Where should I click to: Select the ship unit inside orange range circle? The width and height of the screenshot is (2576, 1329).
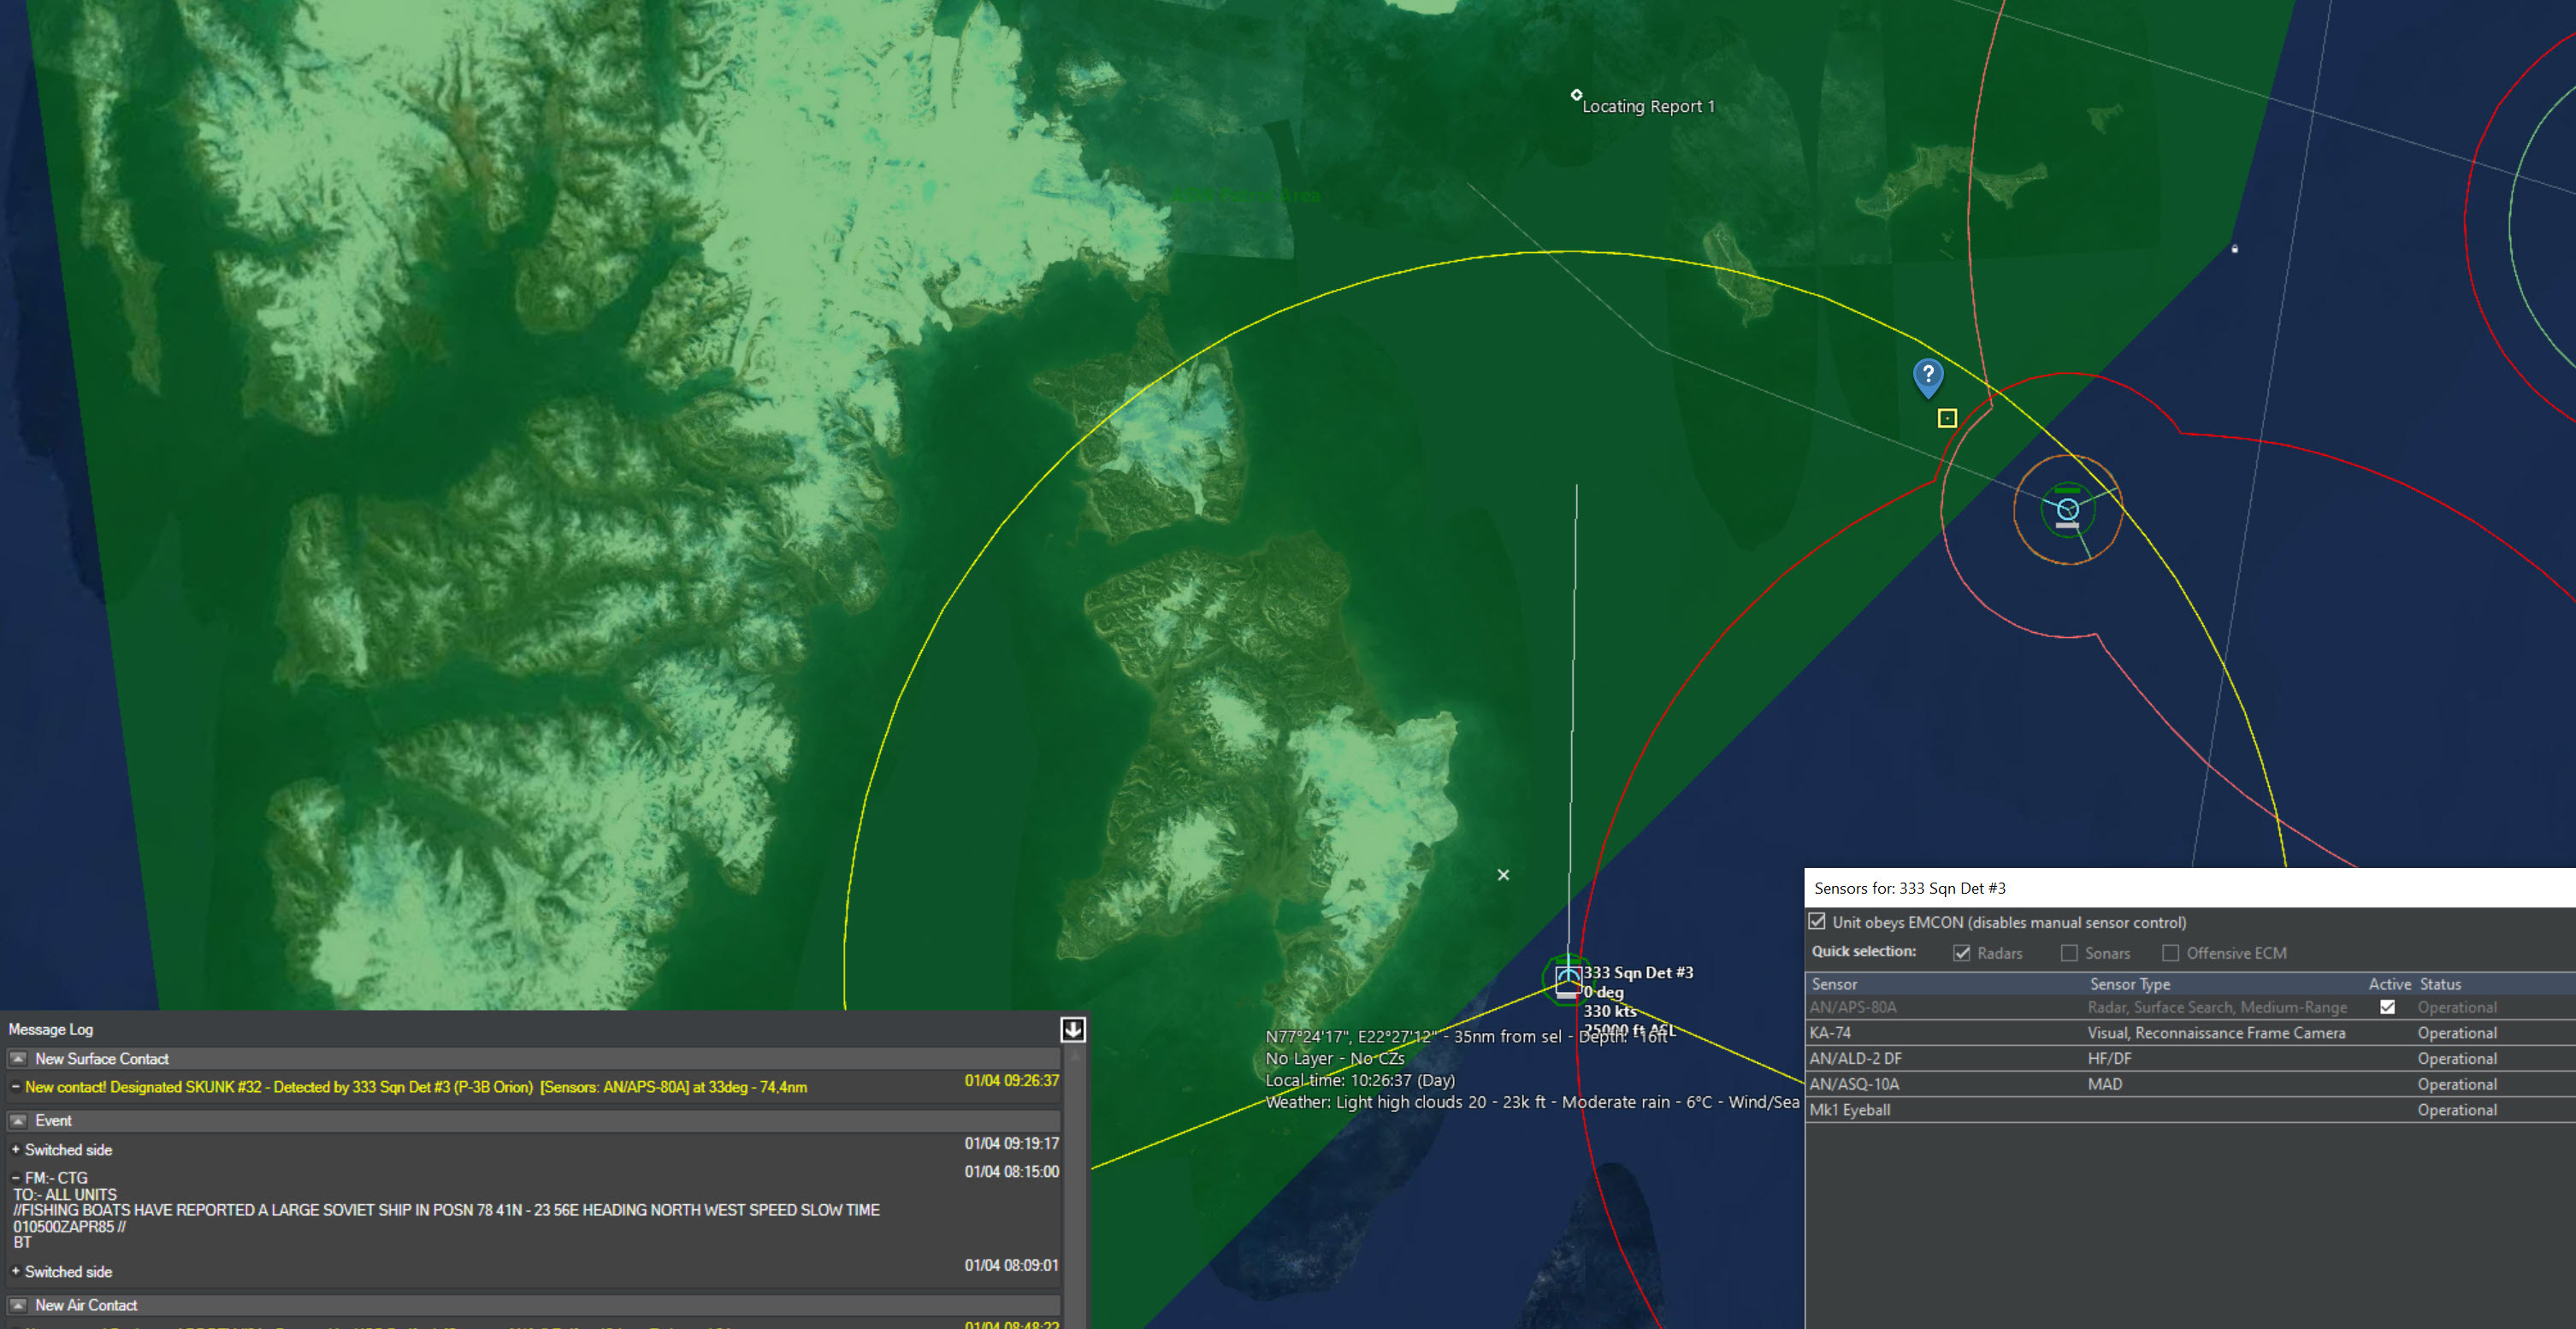[x=2067, y=510]
